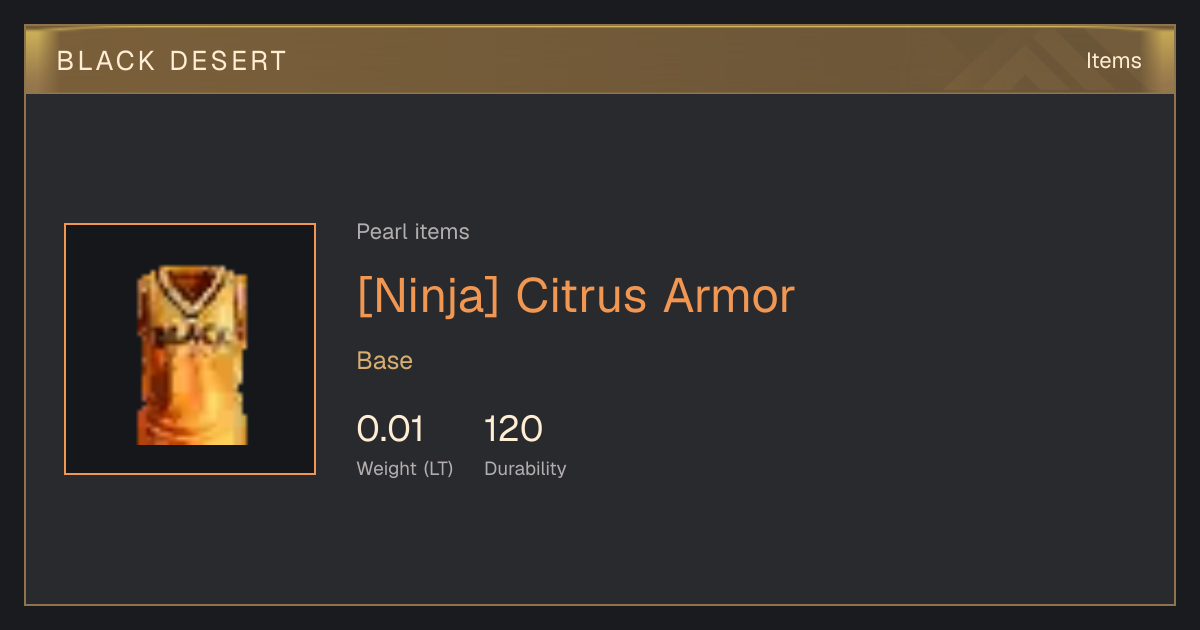Screen dimensions: 1200x630
Task: Select the Pearl items category label
Action: click(413, 232)
